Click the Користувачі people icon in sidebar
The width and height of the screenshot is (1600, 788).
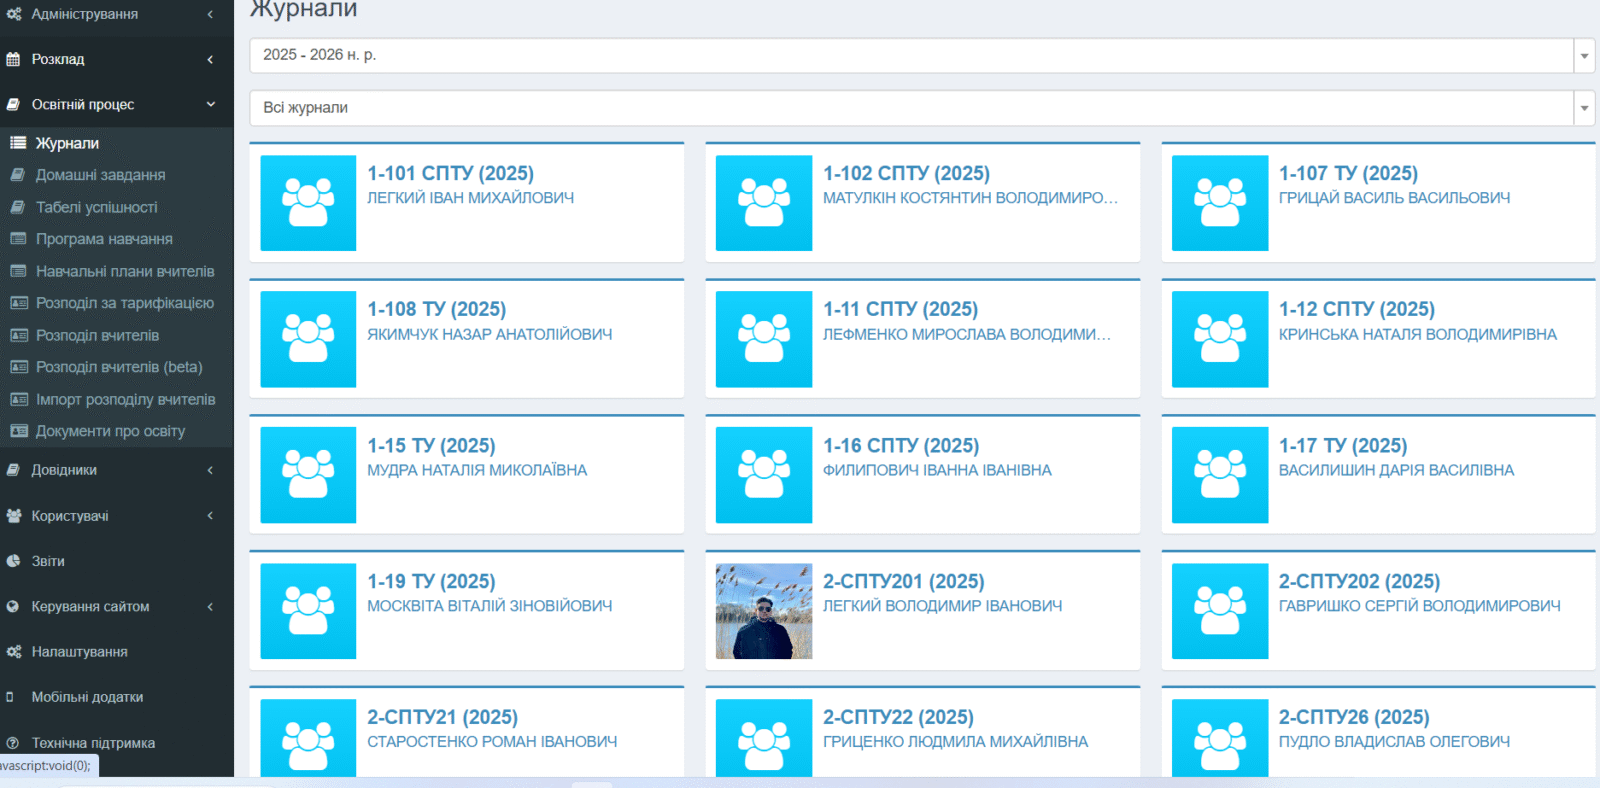pos(13,516)
